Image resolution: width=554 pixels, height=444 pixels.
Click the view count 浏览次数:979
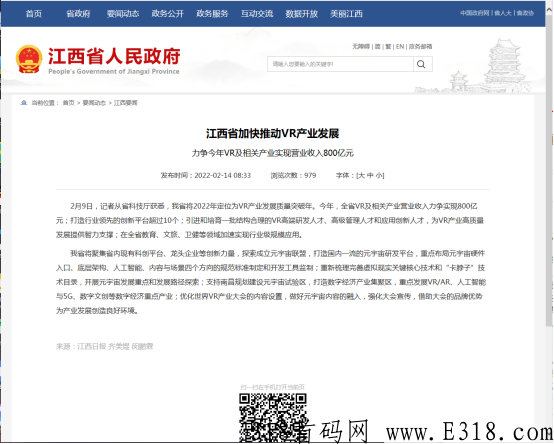tap(293, 175)
